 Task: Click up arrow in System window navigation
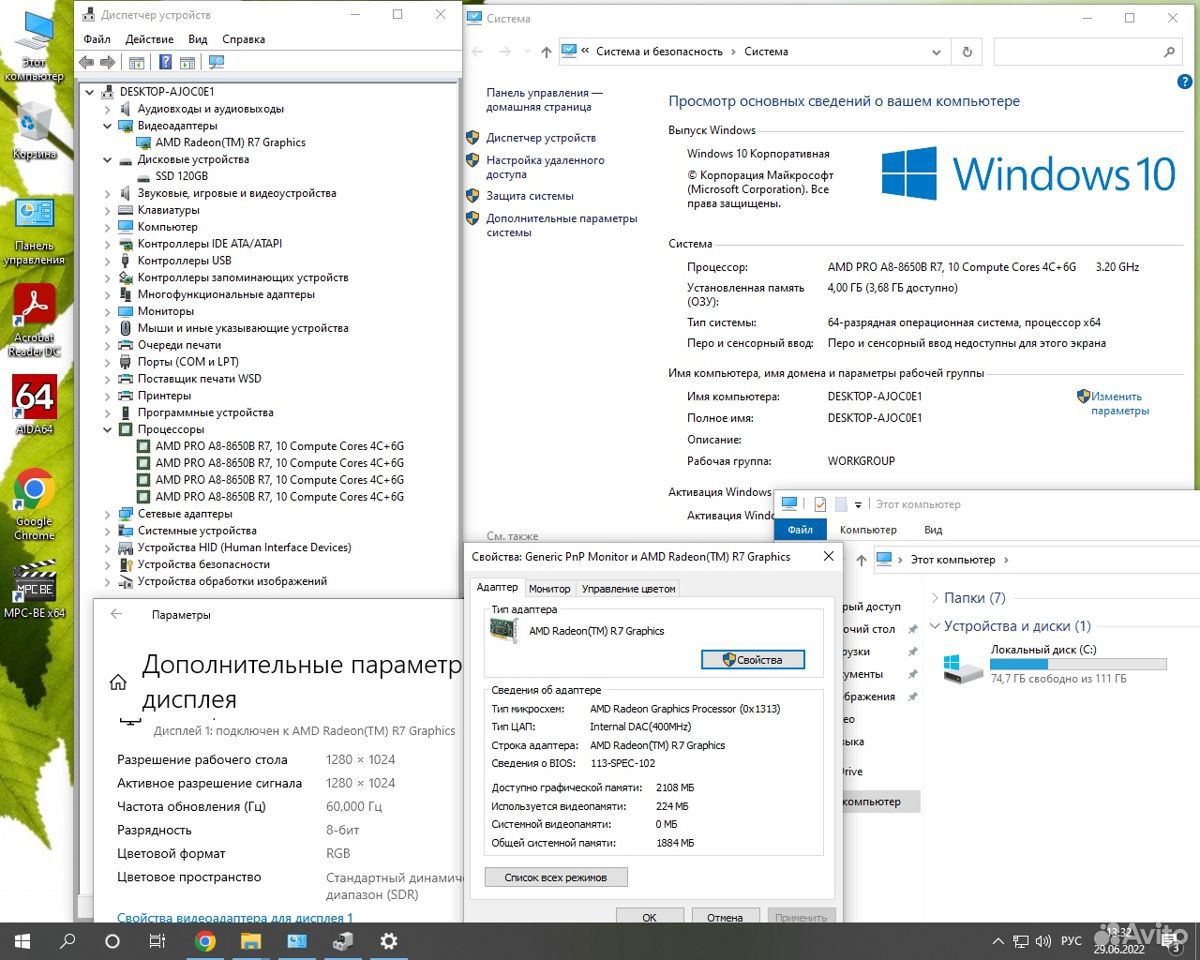[546, 52]
